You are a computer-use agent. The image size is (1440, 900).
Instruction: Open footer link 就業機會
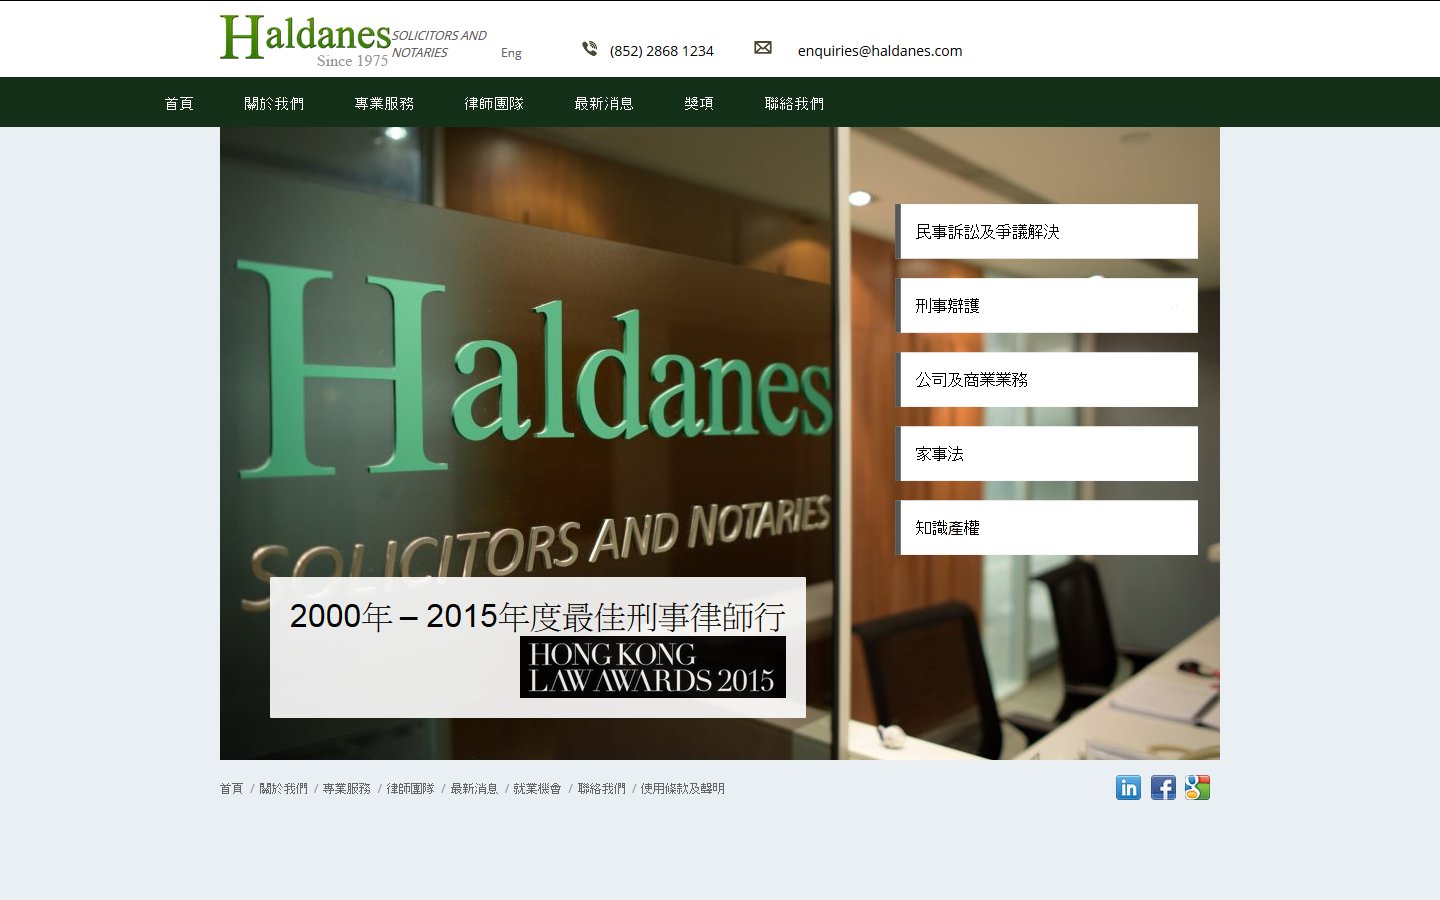click(x=537, y=789)
